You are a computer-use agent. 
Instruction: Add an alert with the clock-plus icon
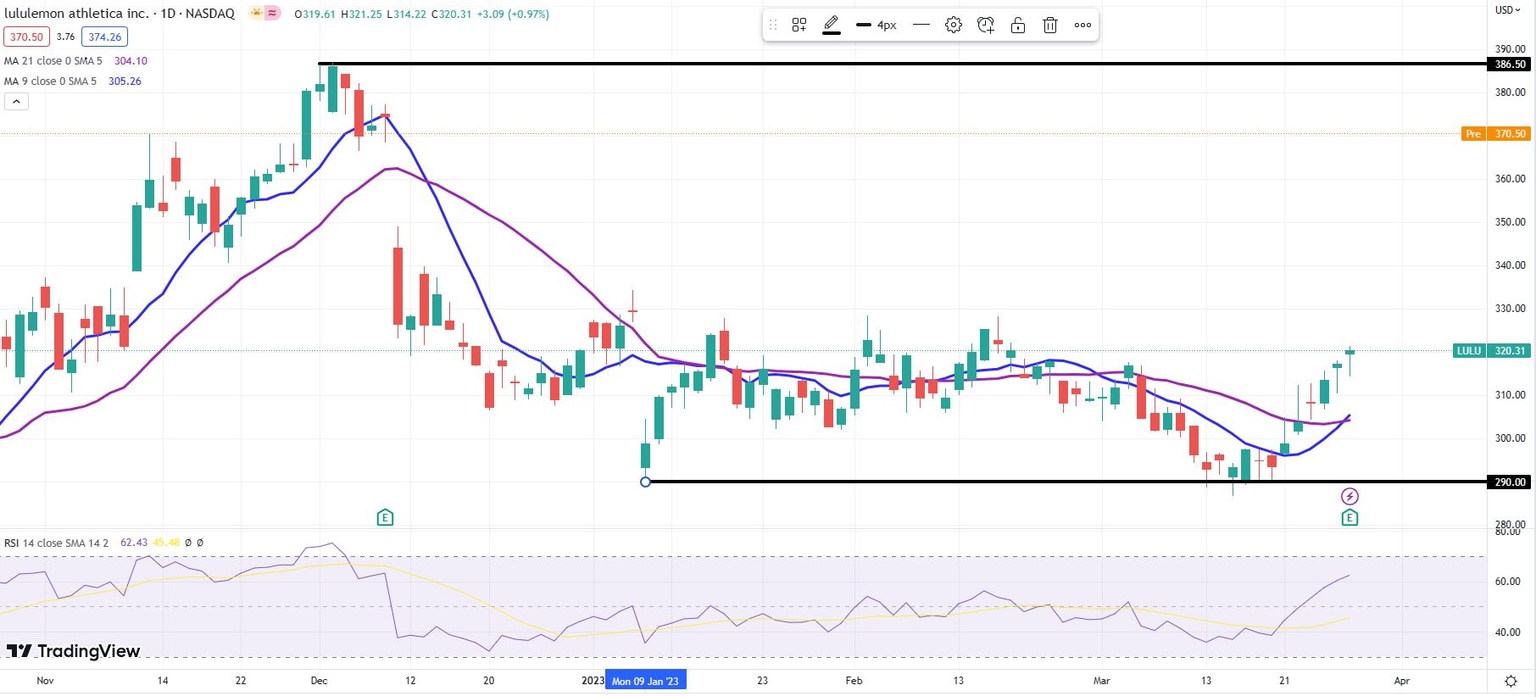tap(986, 25)
